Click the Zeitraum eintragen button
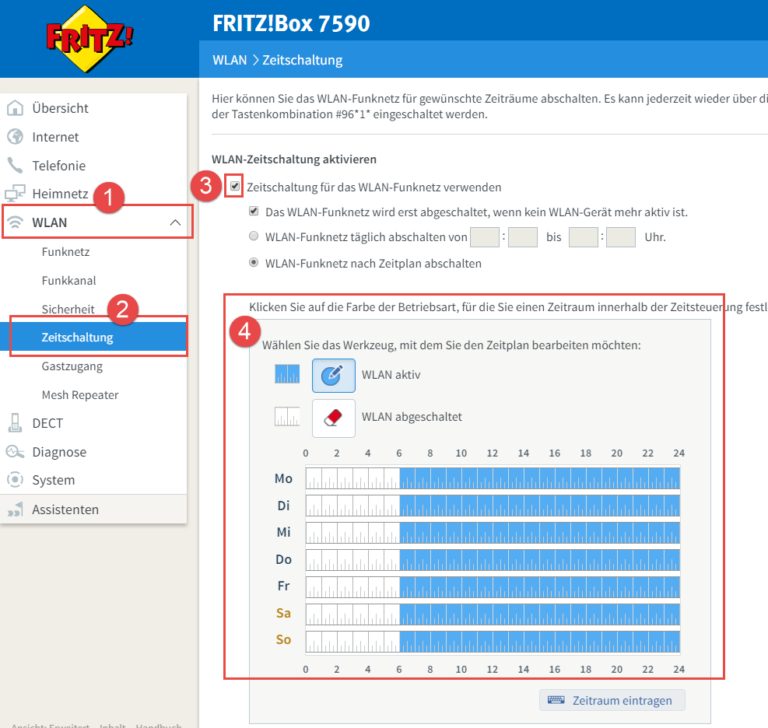 (x=612, y=700)
